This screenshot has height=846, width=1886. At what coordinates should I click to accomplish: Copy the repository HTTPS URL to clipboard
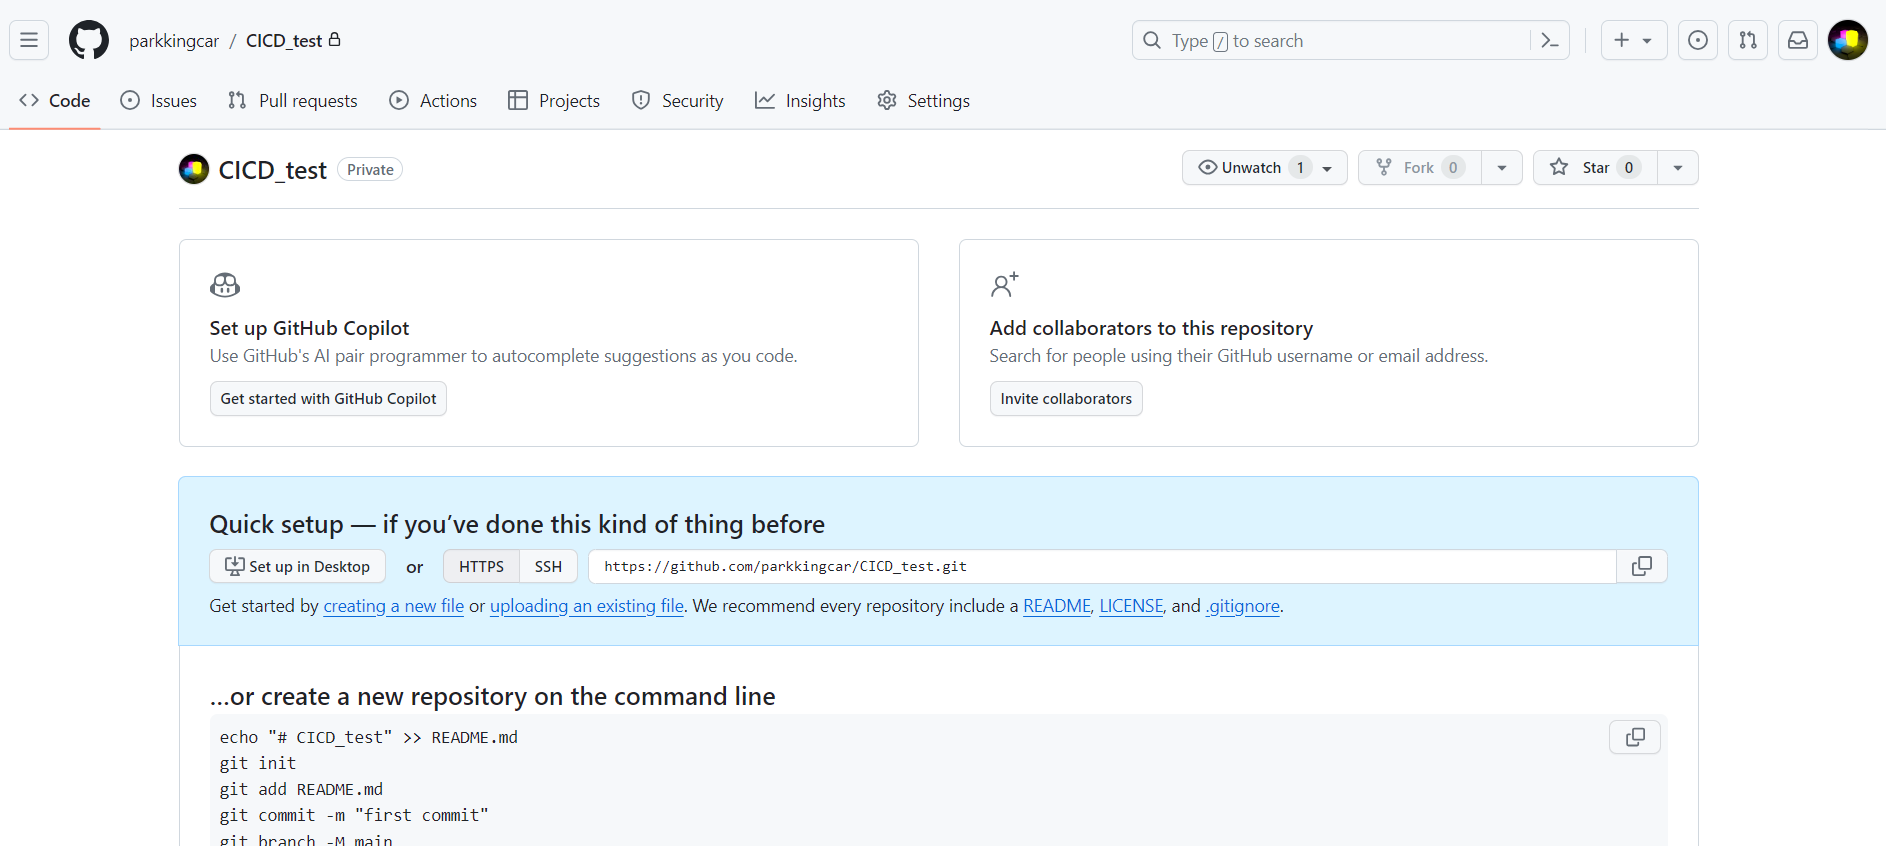click(x=1642, y=566)
